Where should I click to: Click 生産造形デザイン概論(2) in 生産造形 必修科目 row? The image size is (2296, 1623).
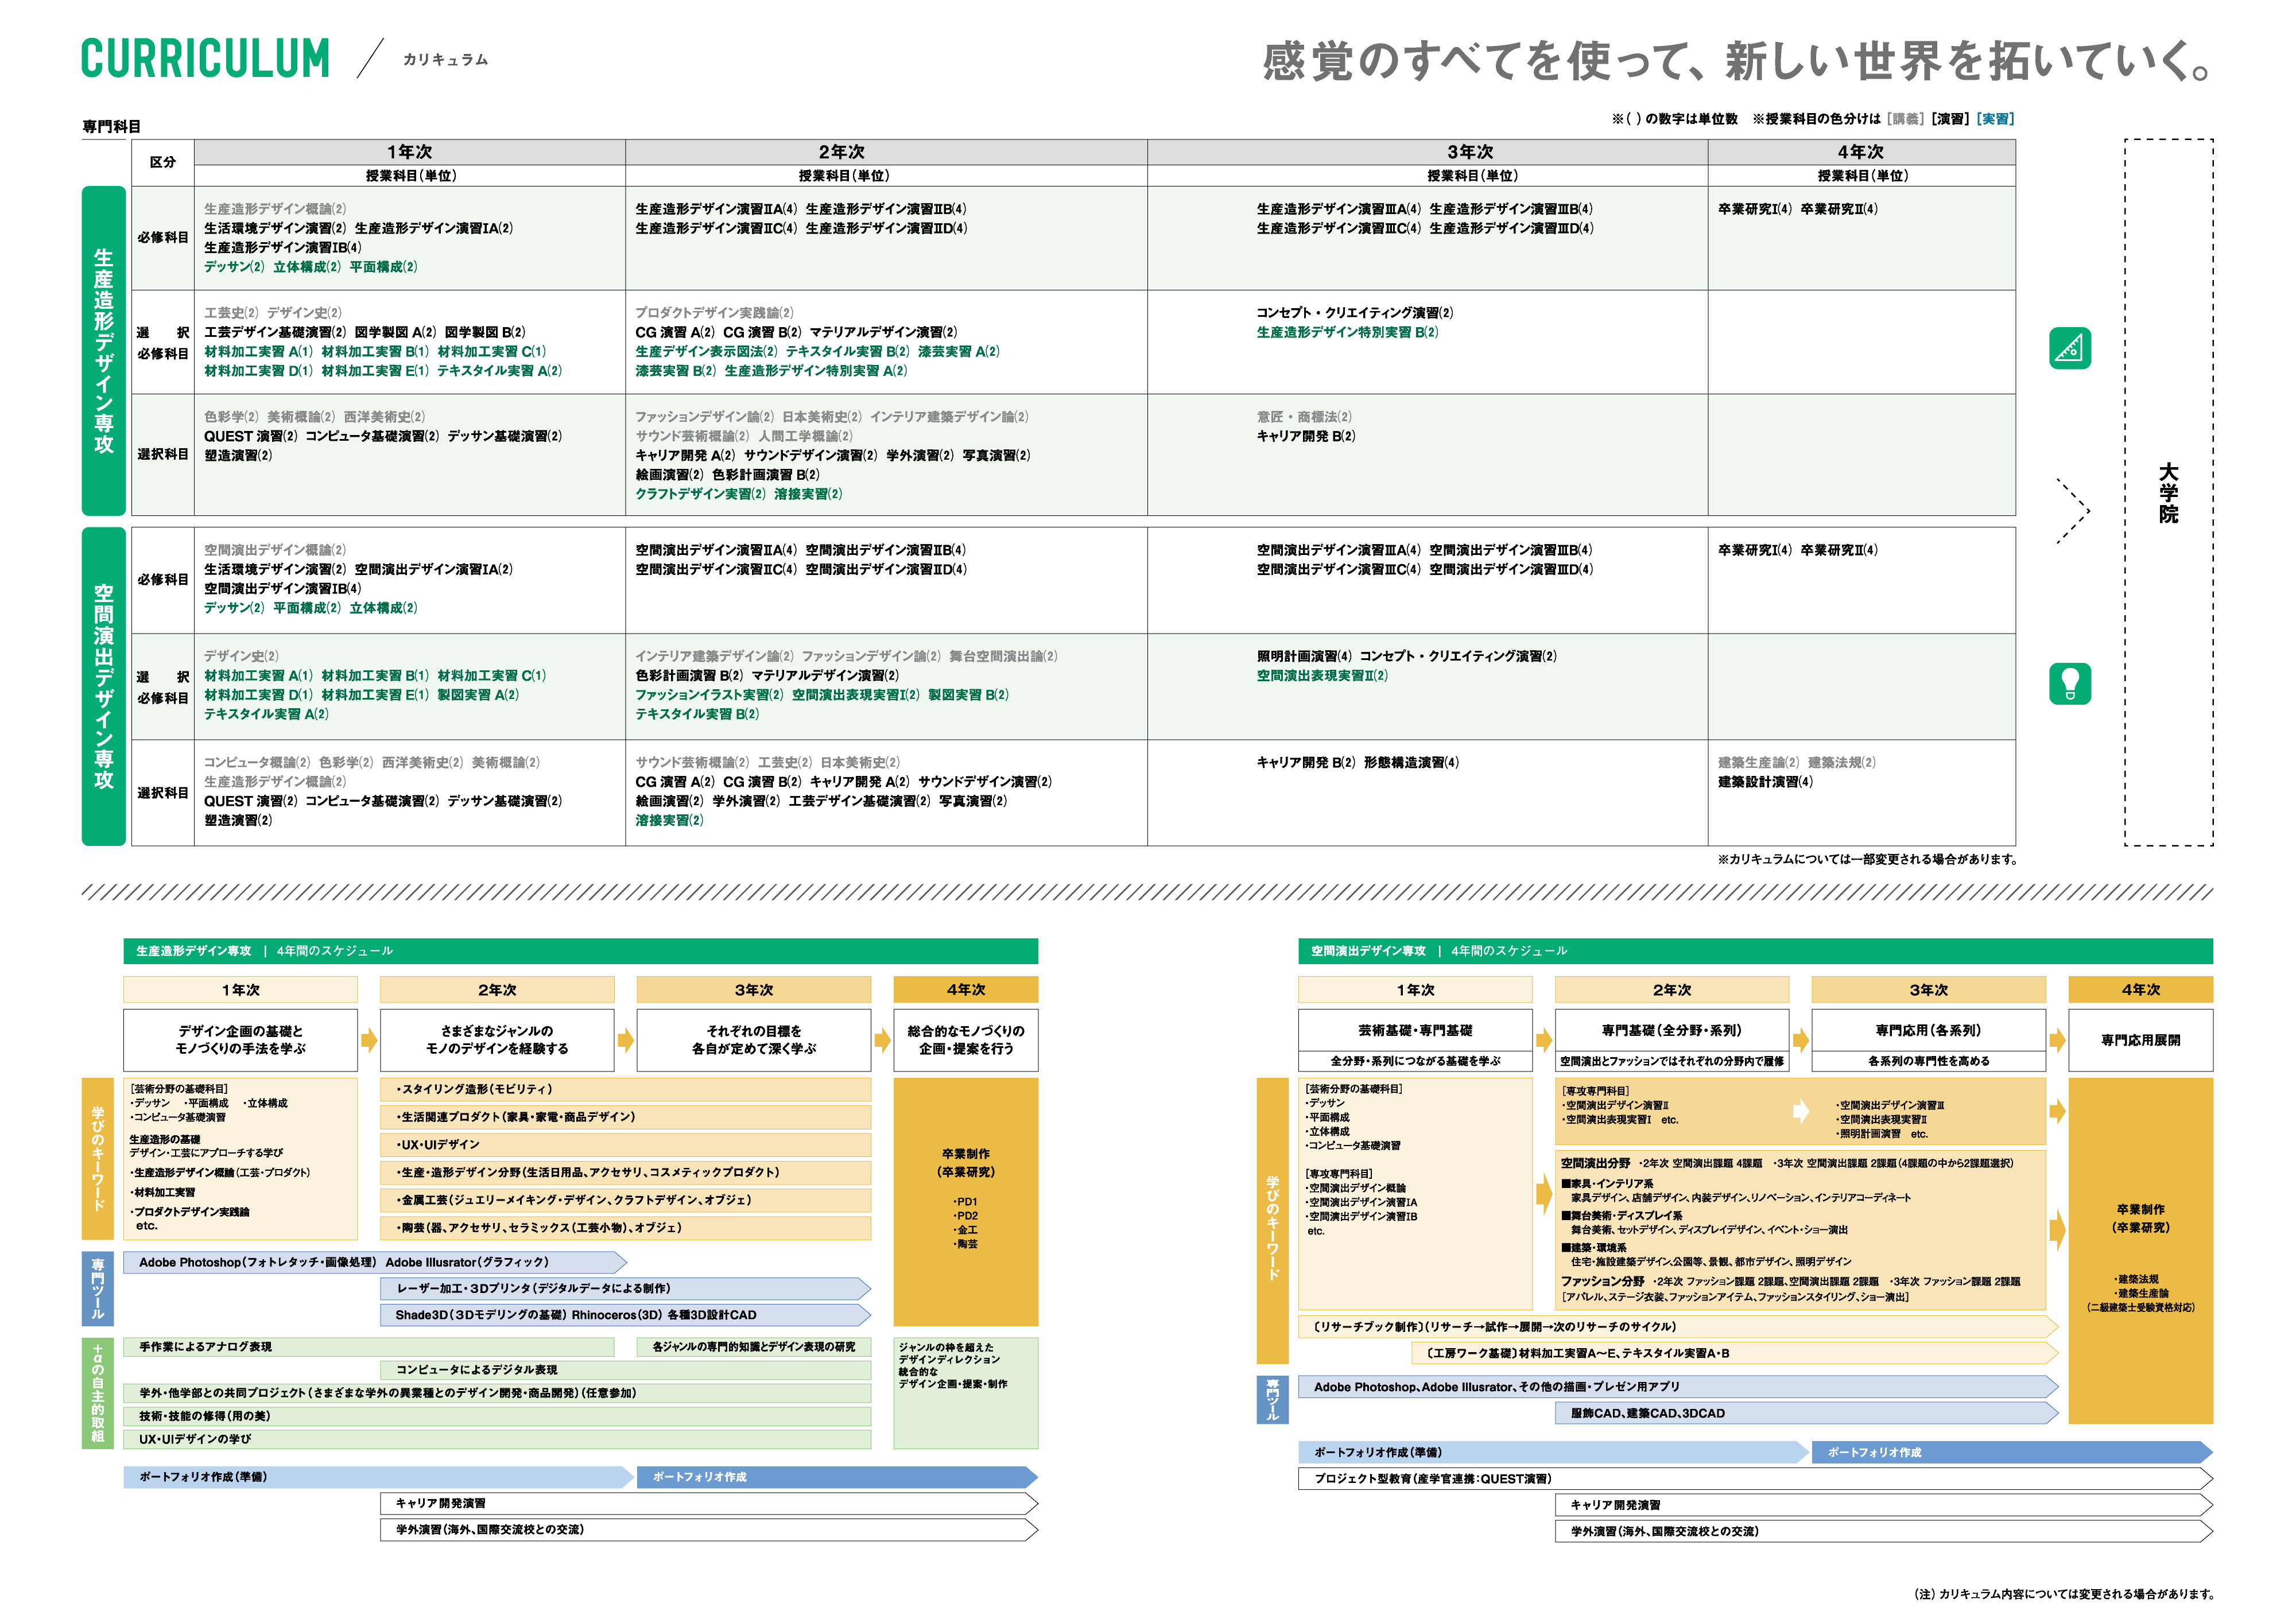[x=275, y=209]
